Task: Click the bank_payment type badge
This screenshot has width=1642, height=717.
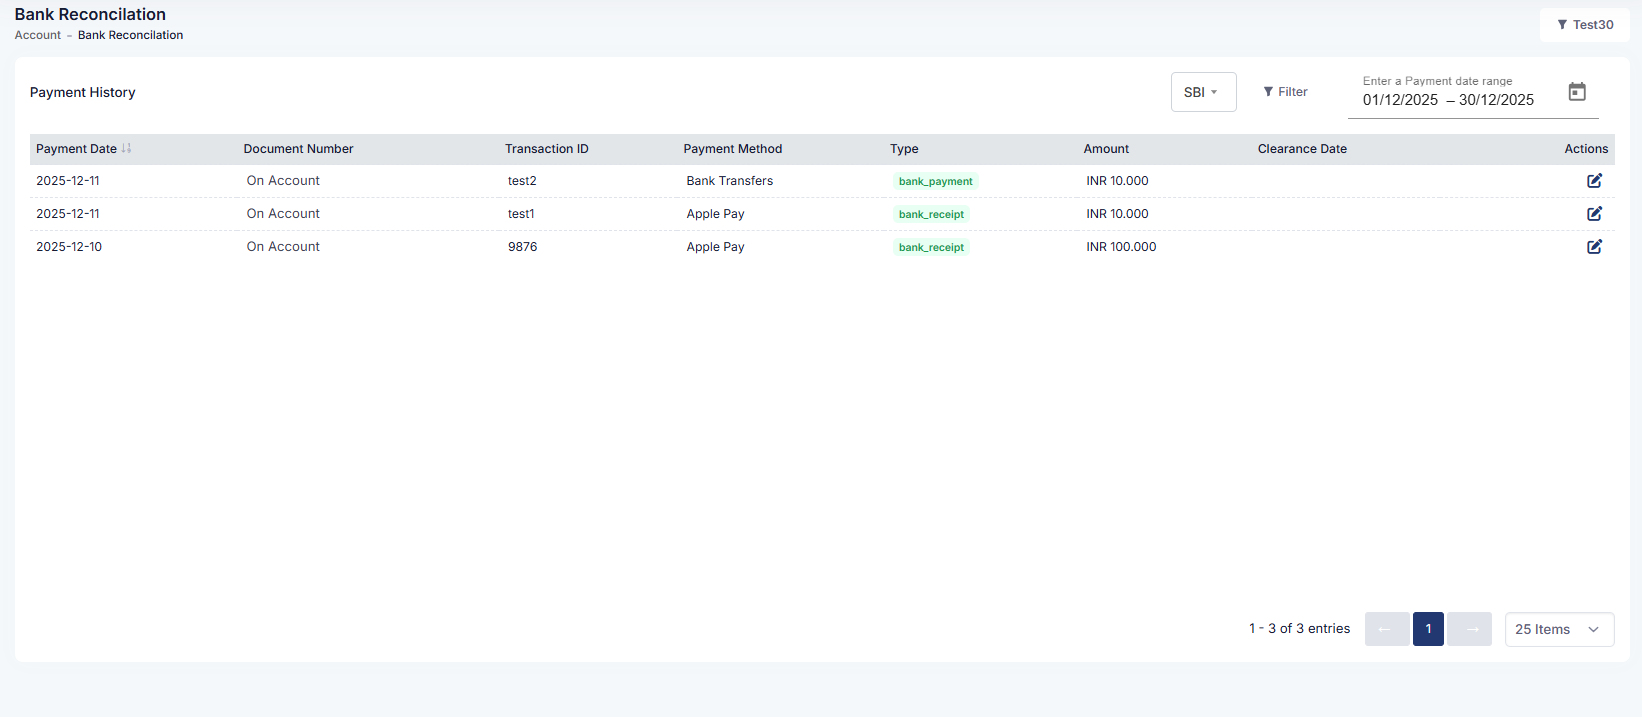Action: (935, 182)
